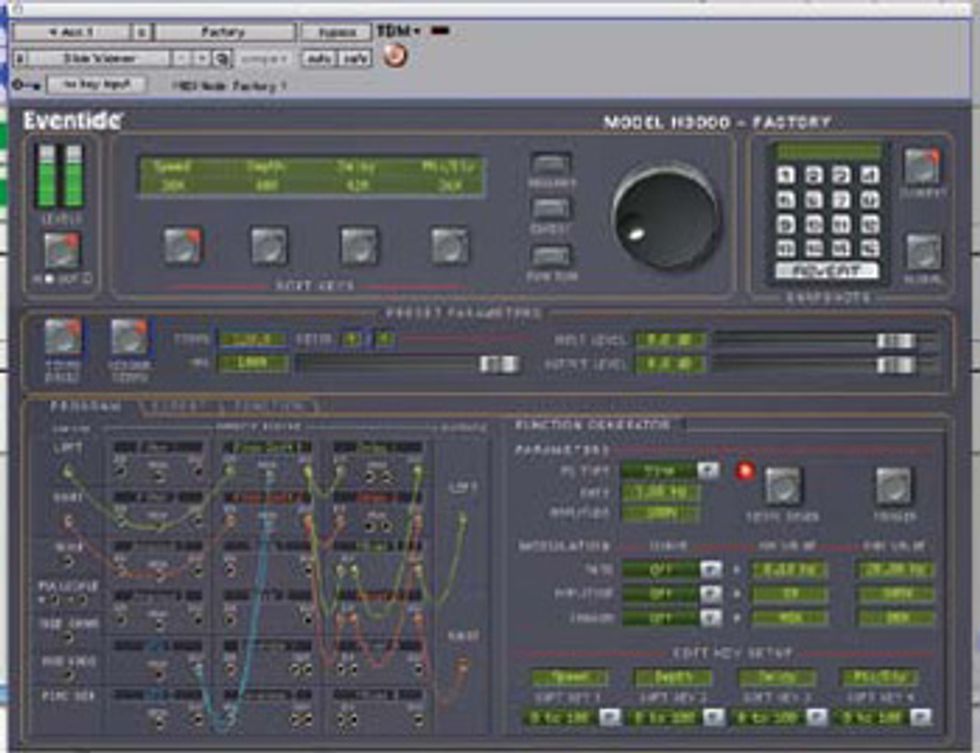Toggle the Current snapshot button
Viewport: 980px width, 753px height.
point(922,166)
